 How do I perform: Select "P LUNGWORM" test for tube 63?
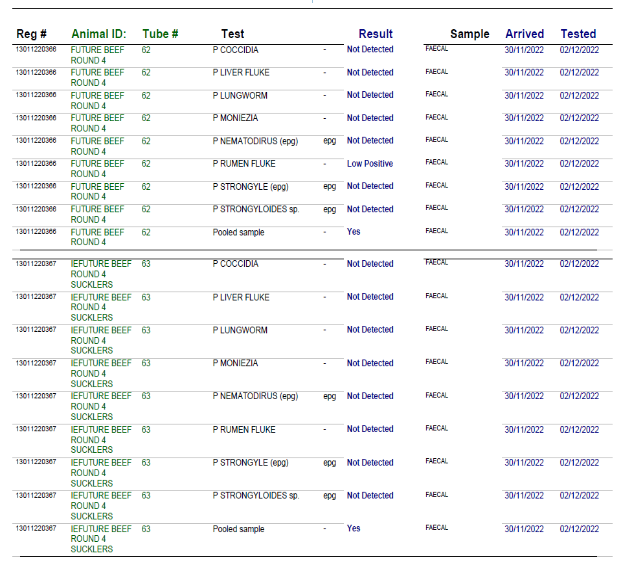[240, 330]
